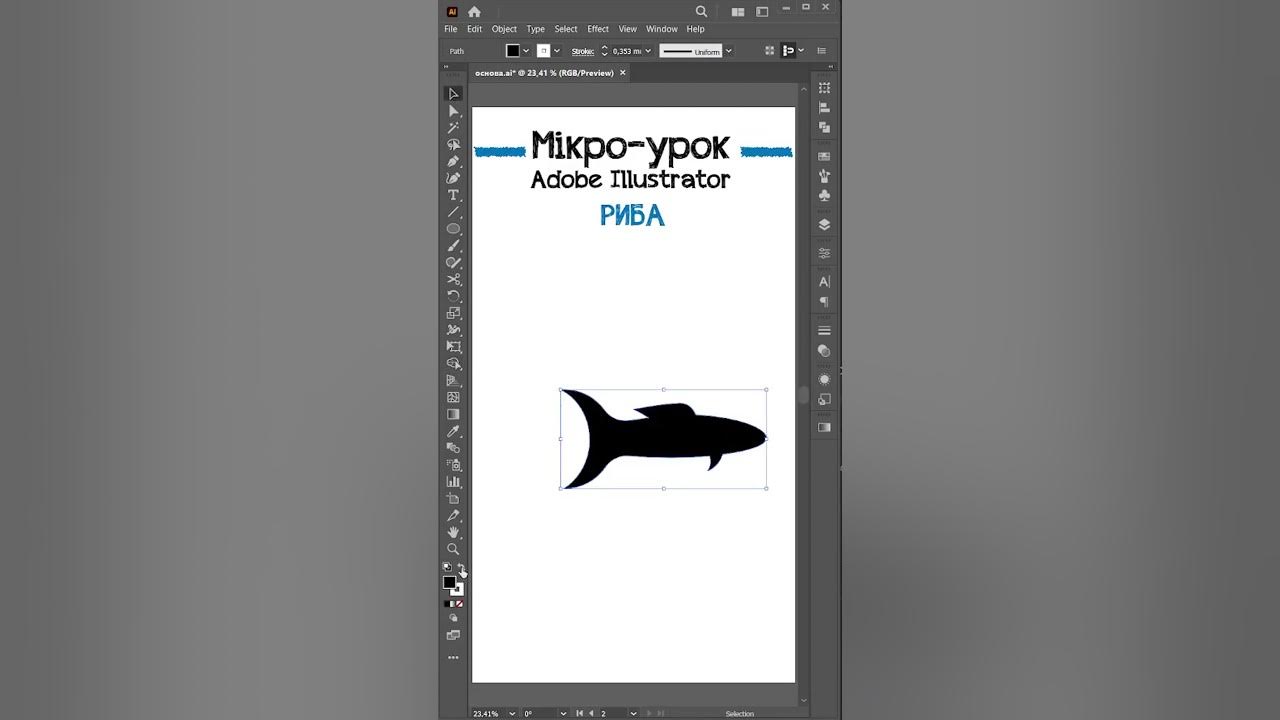The width and height of the screenshot is (1280, 720).
Task: Click the Stroke swatch in toolbar
Action: (x=458, y=590)
